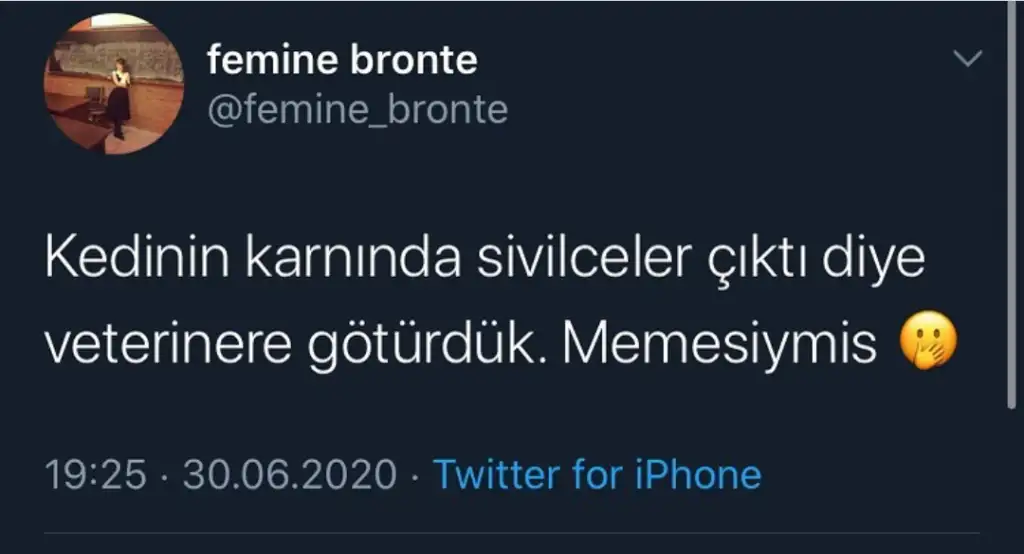Click the word çıktı in the tweet
1024x554 pixels.
tap(756, 259)
